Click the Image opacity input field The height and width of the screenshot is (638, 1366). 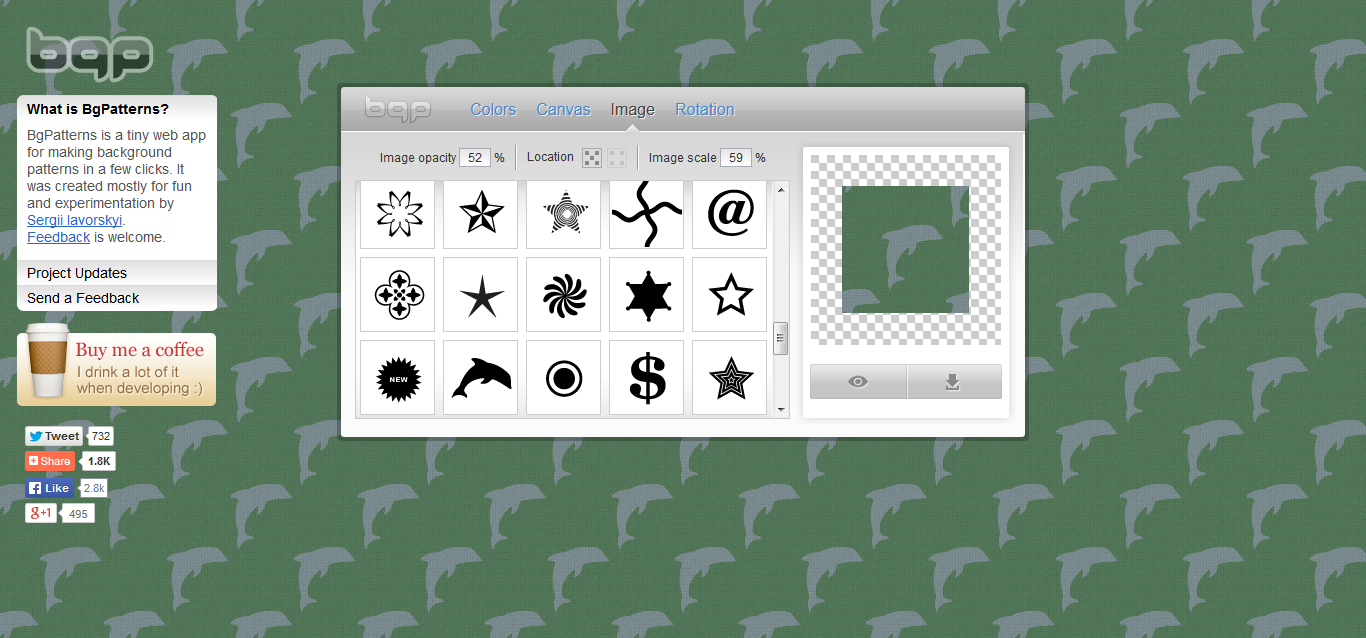475,157
